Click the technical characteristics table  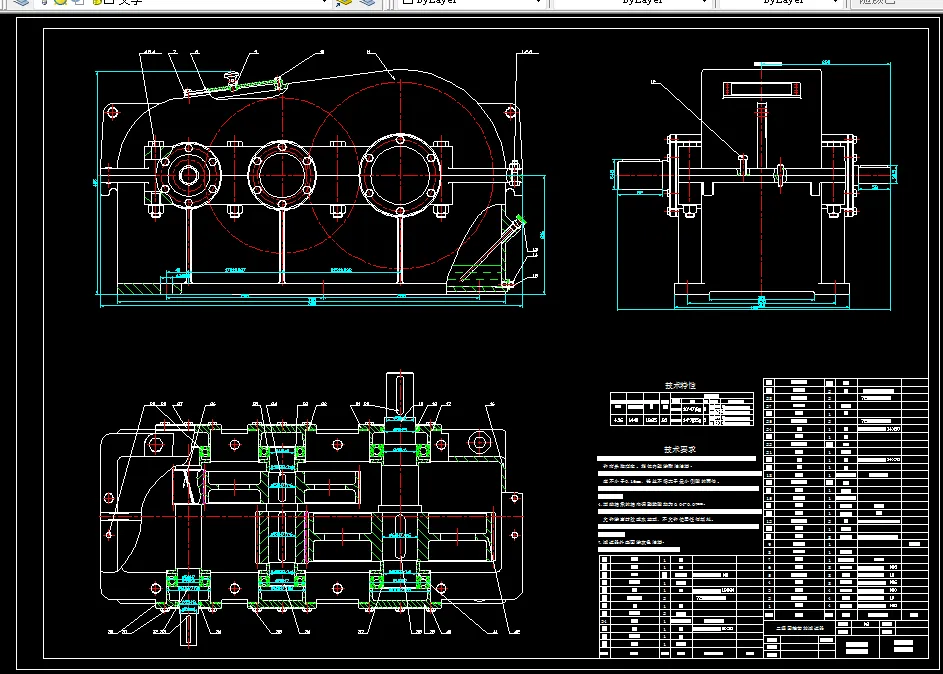681,409
